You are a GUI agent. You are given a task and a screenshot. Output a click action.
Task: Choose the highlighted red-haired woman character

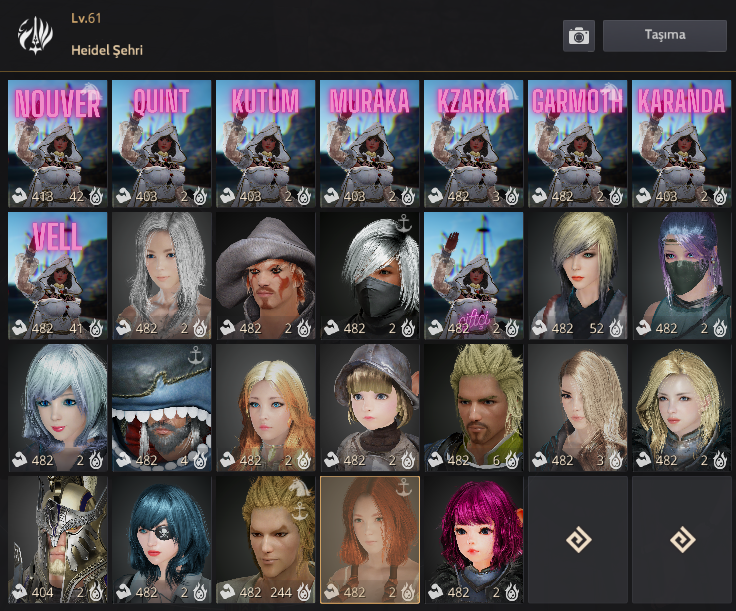[x=369, y=540]
